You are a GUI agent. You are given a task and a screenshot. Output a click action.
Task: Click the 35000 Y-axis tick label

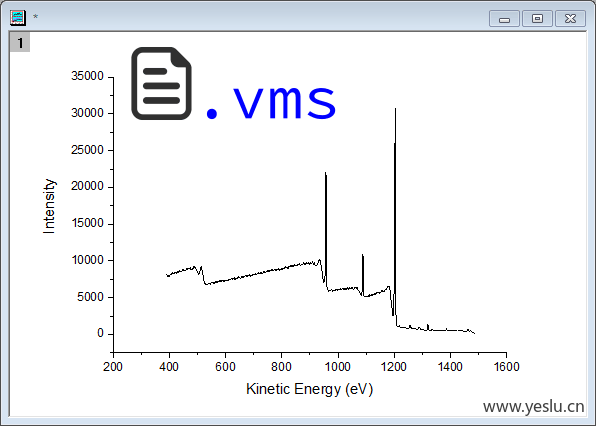click(x=87, y=76)
